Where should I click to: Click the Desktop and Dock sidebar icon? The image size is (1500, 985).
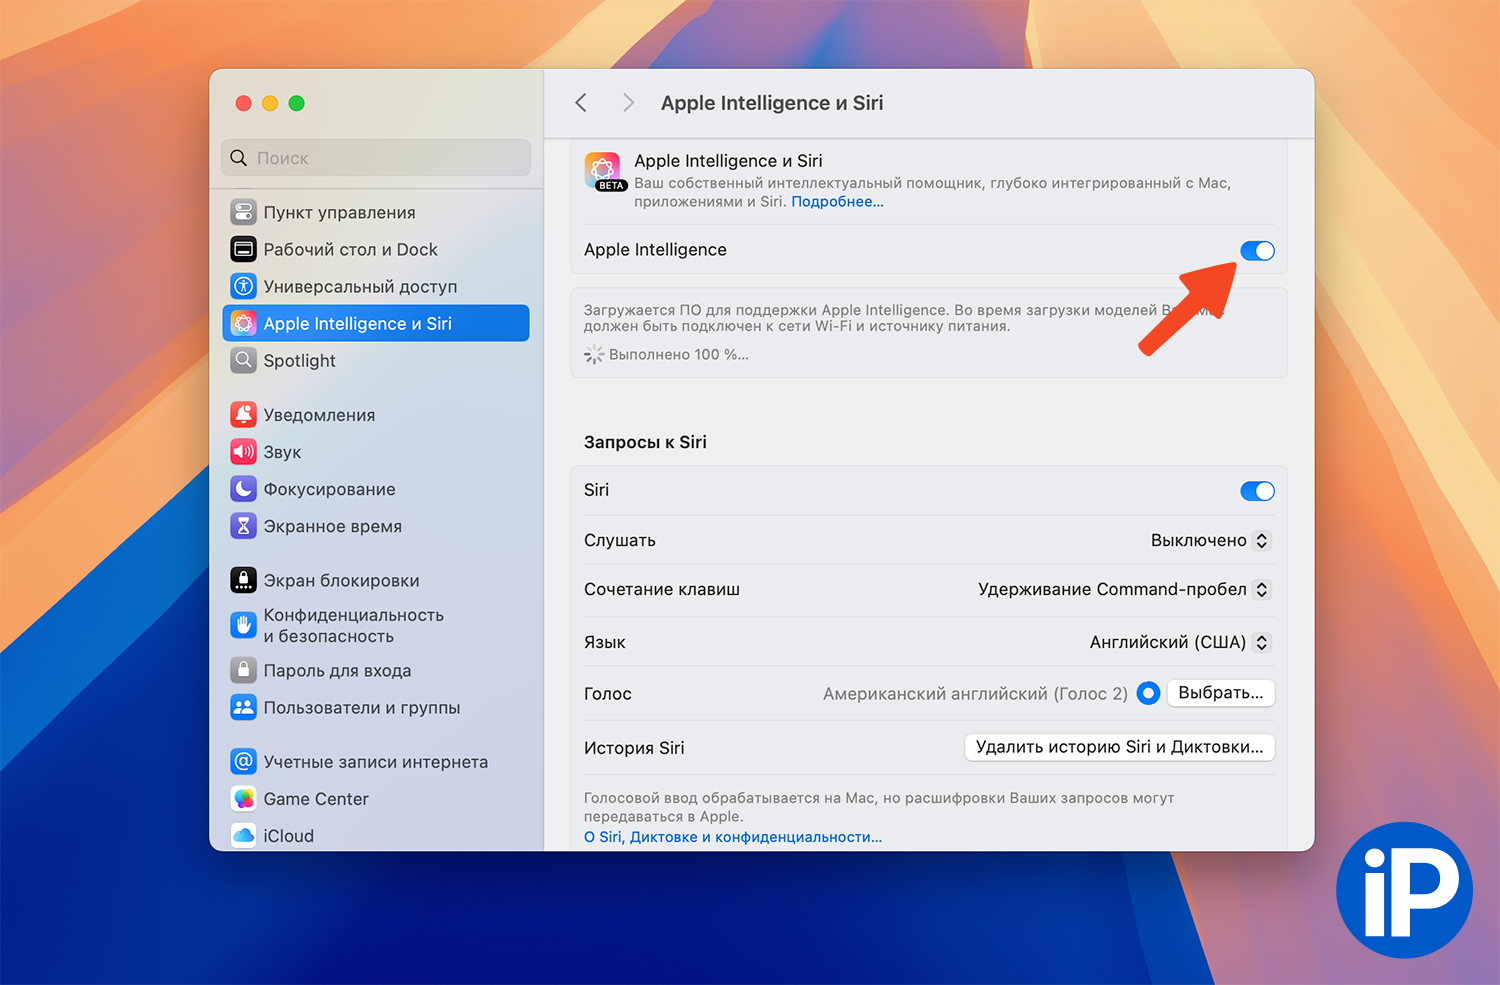(x=243, y=249)
